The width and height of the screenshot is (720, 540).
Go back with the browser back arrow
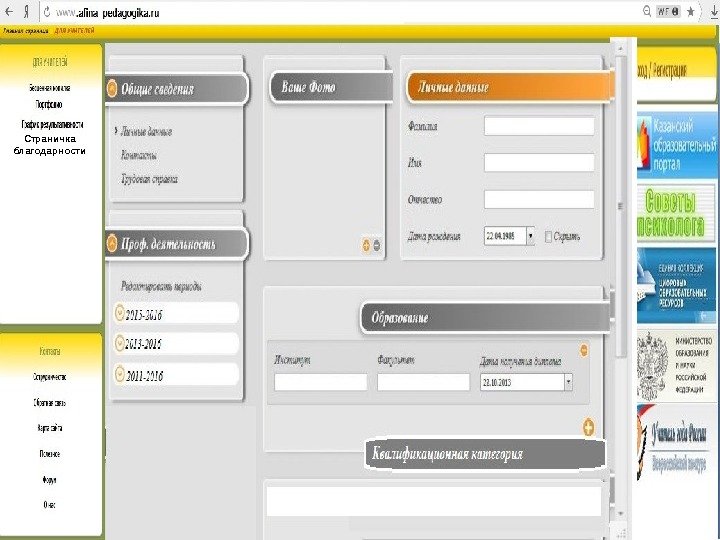[x=9, y=12]
